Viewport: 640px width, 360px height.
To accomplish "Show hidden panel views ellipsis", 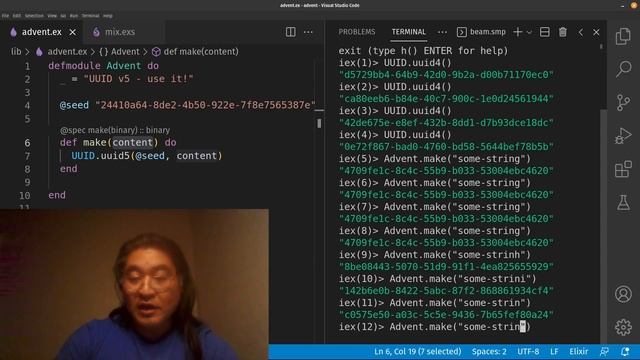I will pos(442,32).
